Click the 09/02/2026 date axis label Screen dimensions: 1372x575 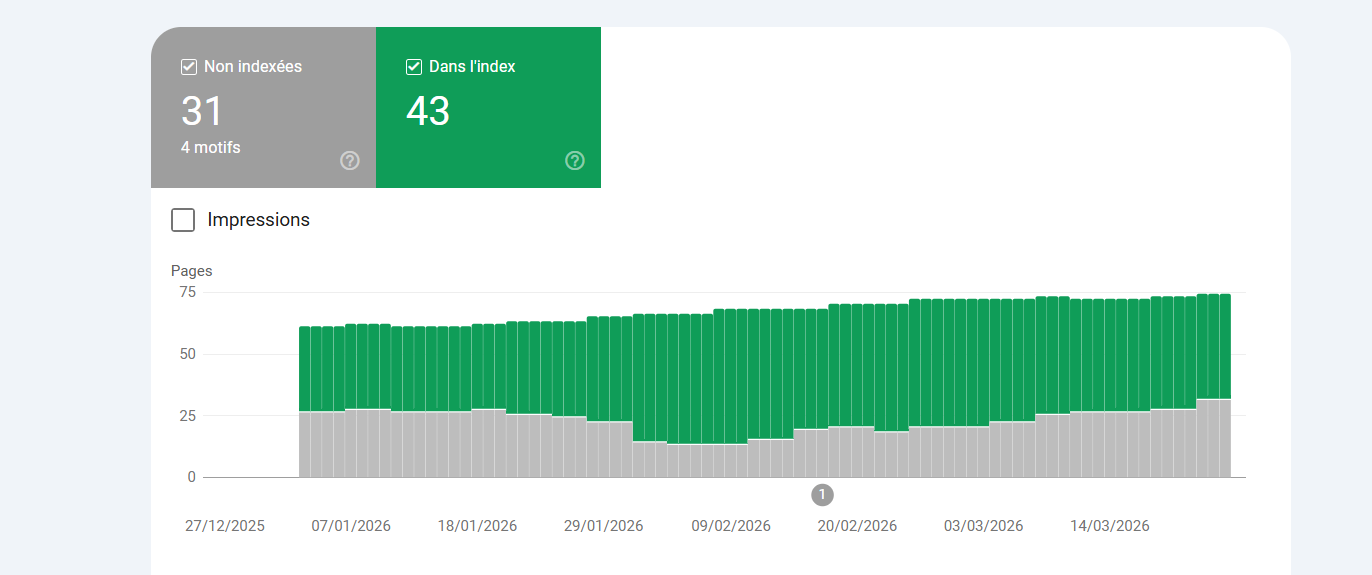pos(731,526)
